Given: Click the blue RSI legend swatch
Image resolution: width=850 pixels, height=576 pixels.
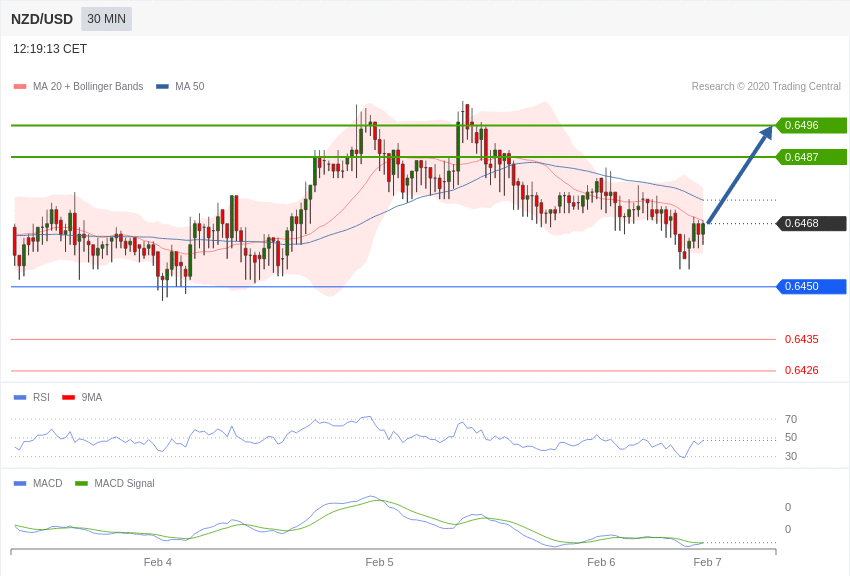Looking at the screenshot, I should pos(20,398).
